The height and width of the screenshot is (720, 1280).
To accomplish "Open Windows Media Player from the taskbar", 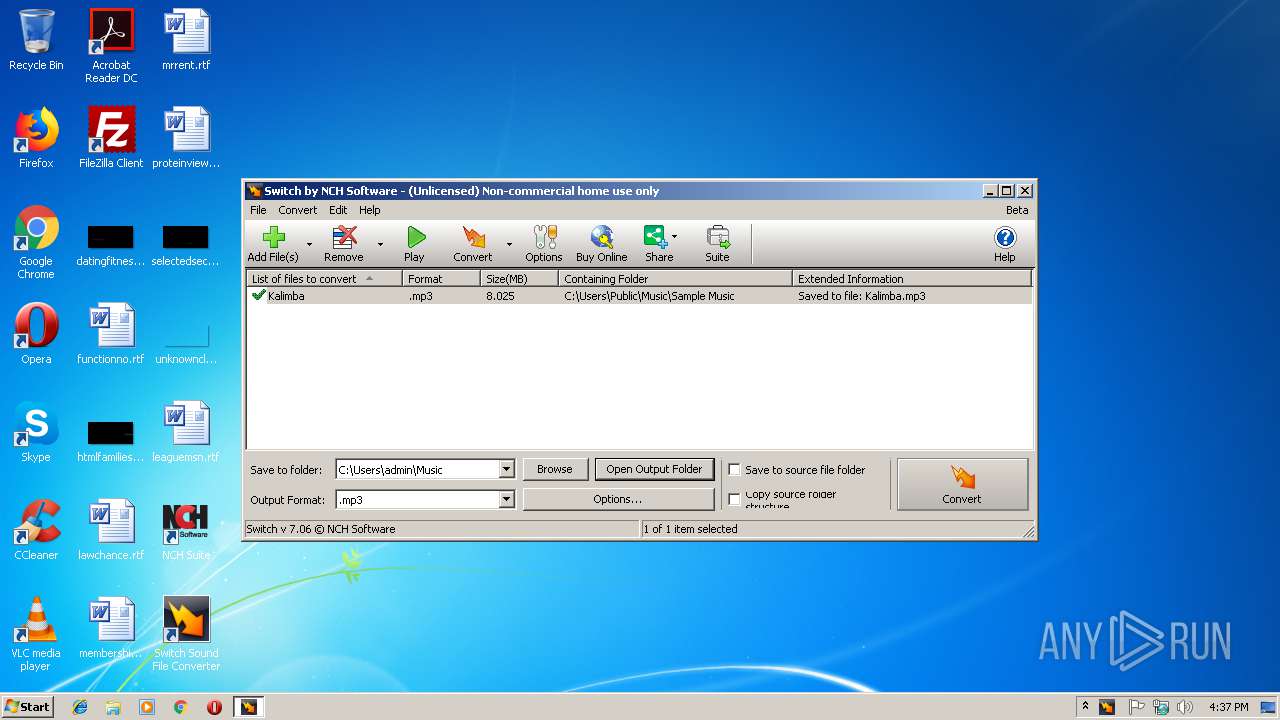I will coord(147,707).
